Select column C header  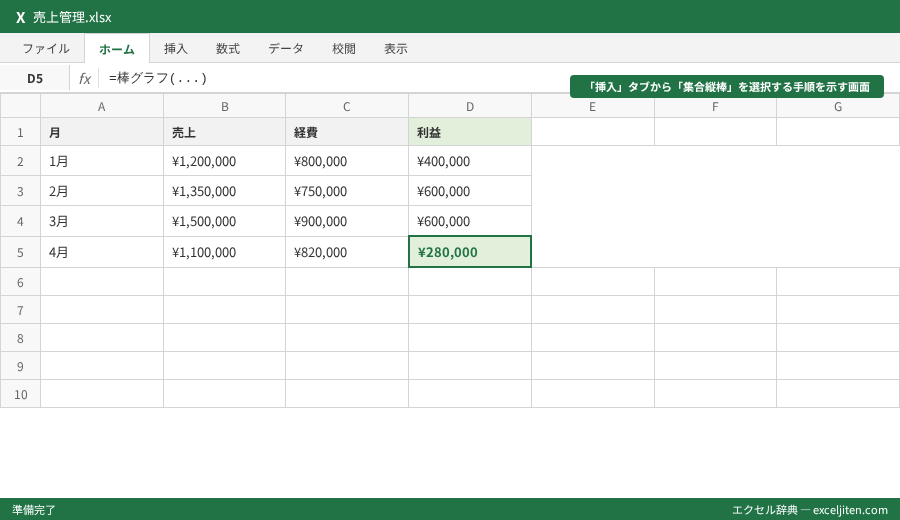pyautogui.click(x=347, y=106)
